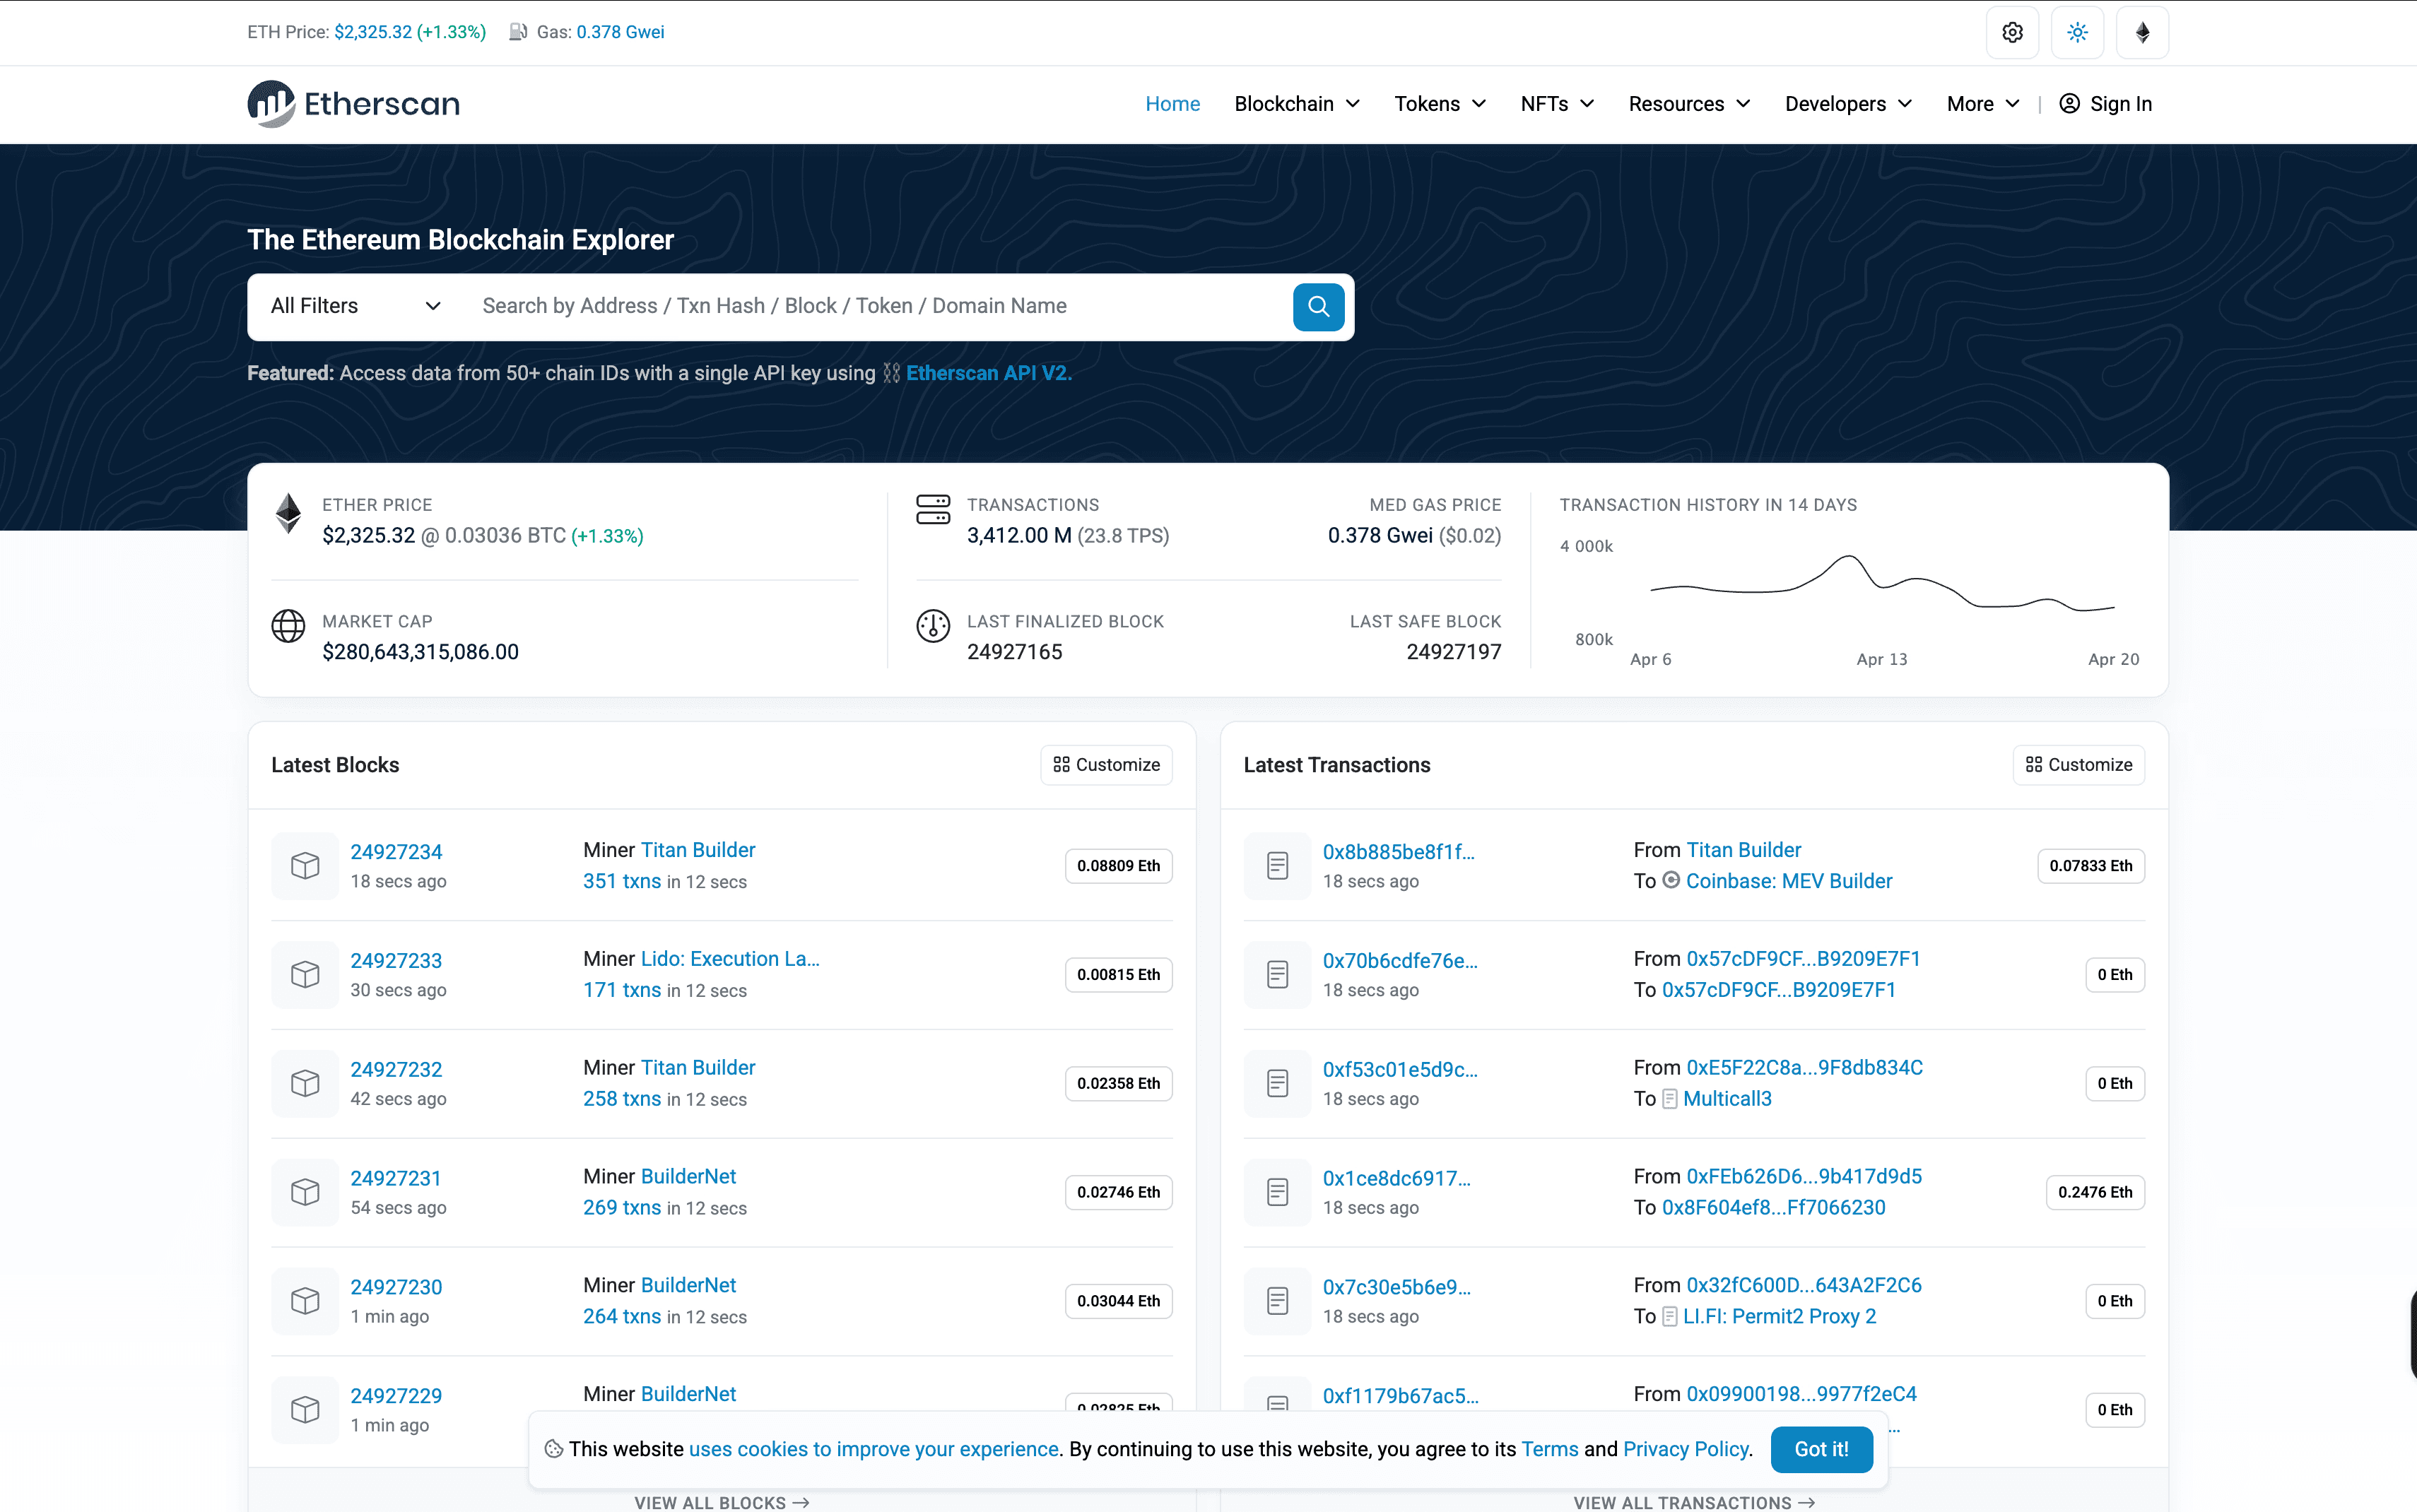Click the contract icon beside Multicall3

point(1669,1099)
